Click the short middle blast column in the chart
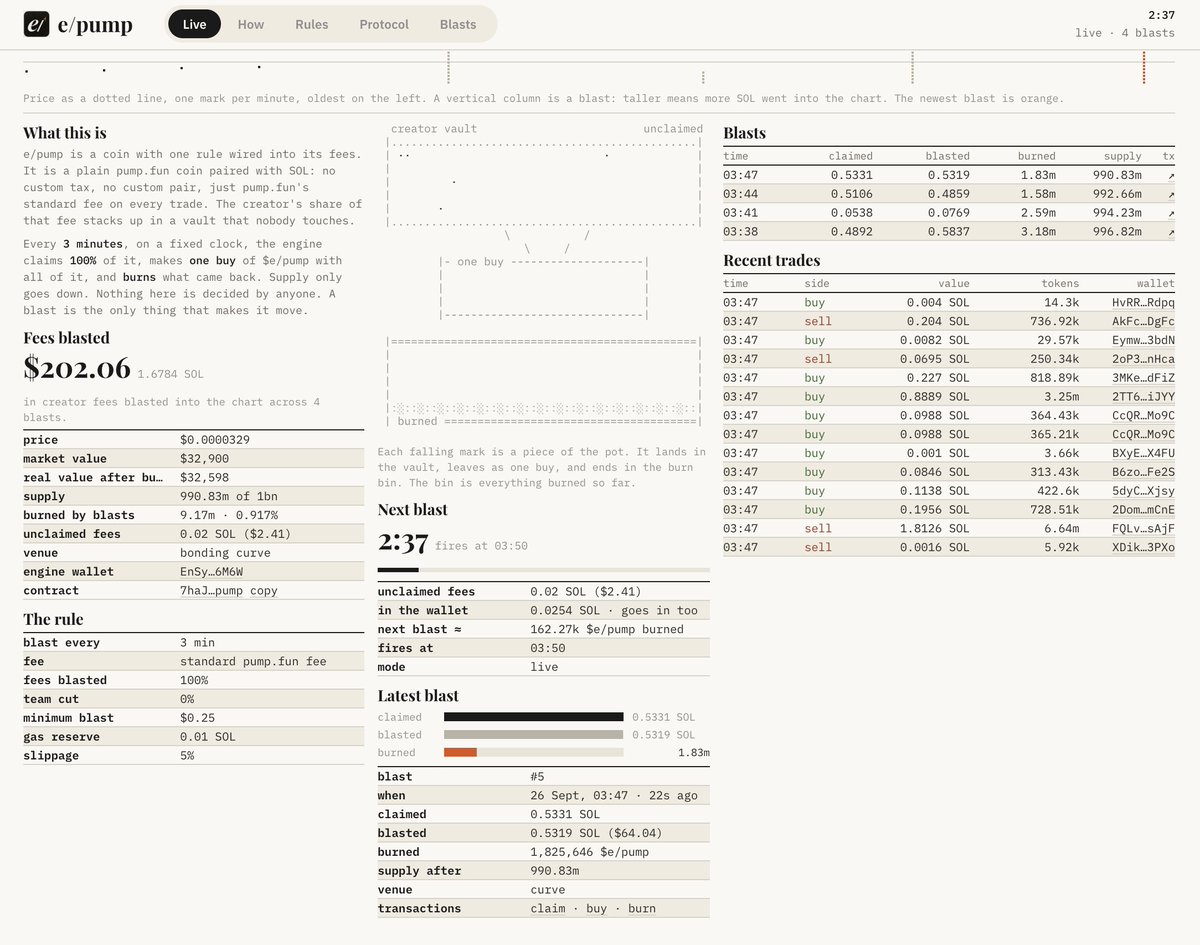This screenshot has width=1200, height=945. click(703, 77)
